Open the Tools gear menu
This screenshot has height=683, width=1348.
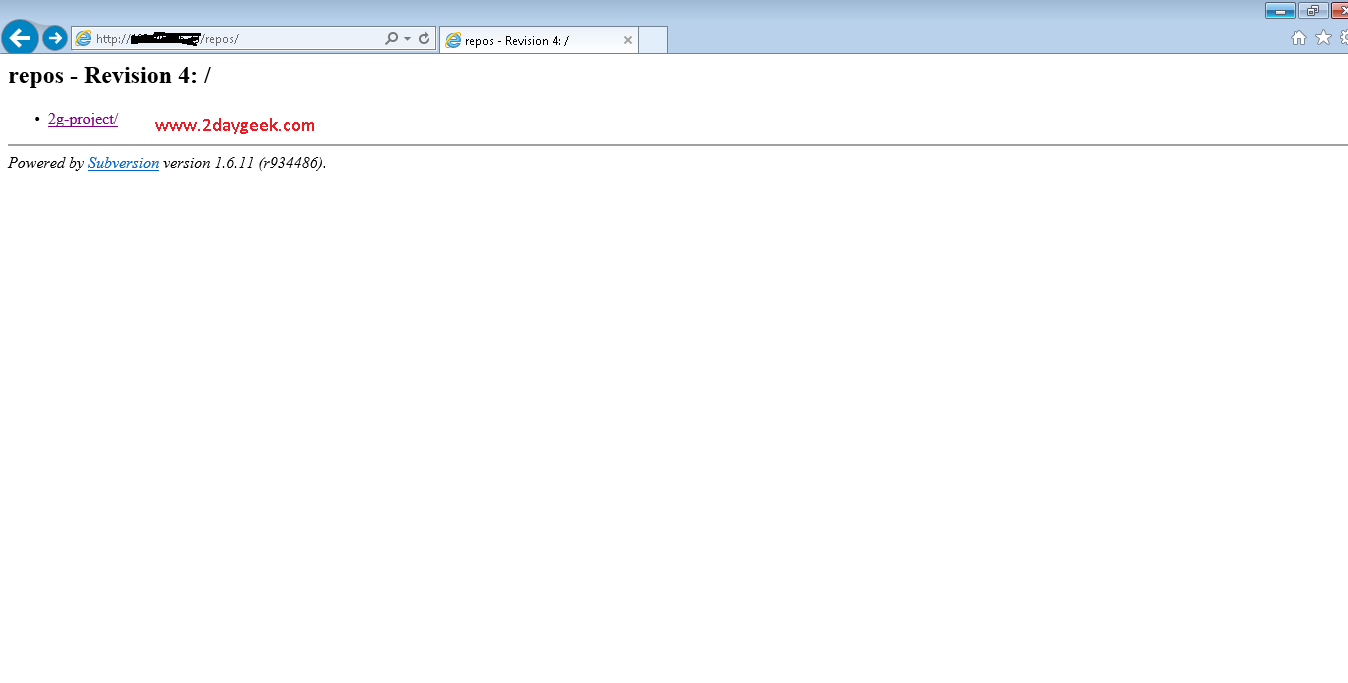[1343, 38]
